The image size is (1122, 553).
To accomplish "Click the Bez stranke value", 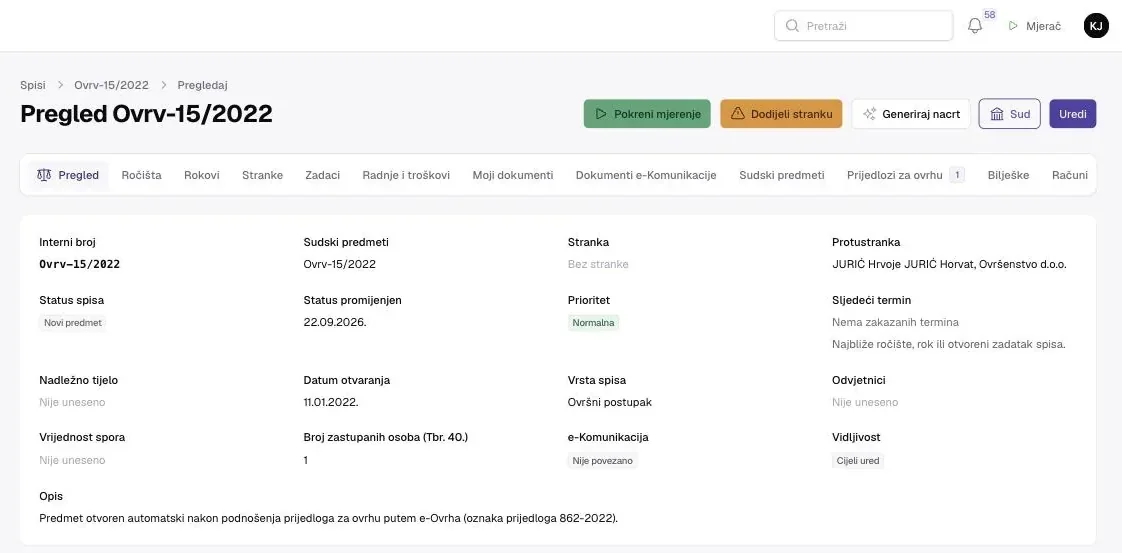I will (598, 264).
